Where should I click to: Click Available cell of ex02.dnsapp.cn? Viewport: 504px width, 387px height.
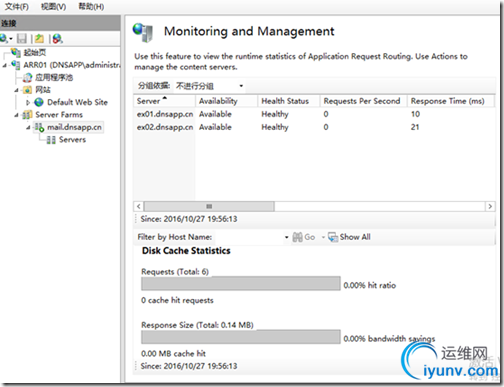point(215,127)
